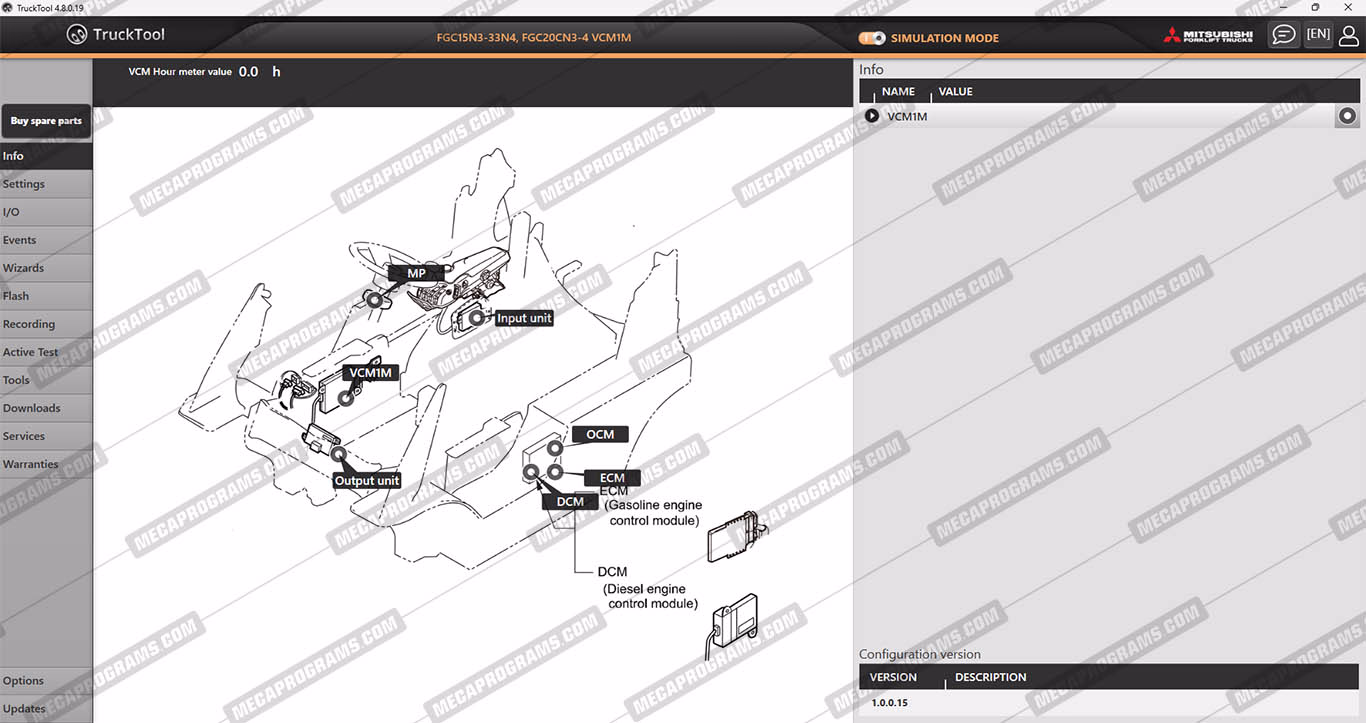1366x723 pixels.
Task: Select the DCM module marker
Action: 531,472
